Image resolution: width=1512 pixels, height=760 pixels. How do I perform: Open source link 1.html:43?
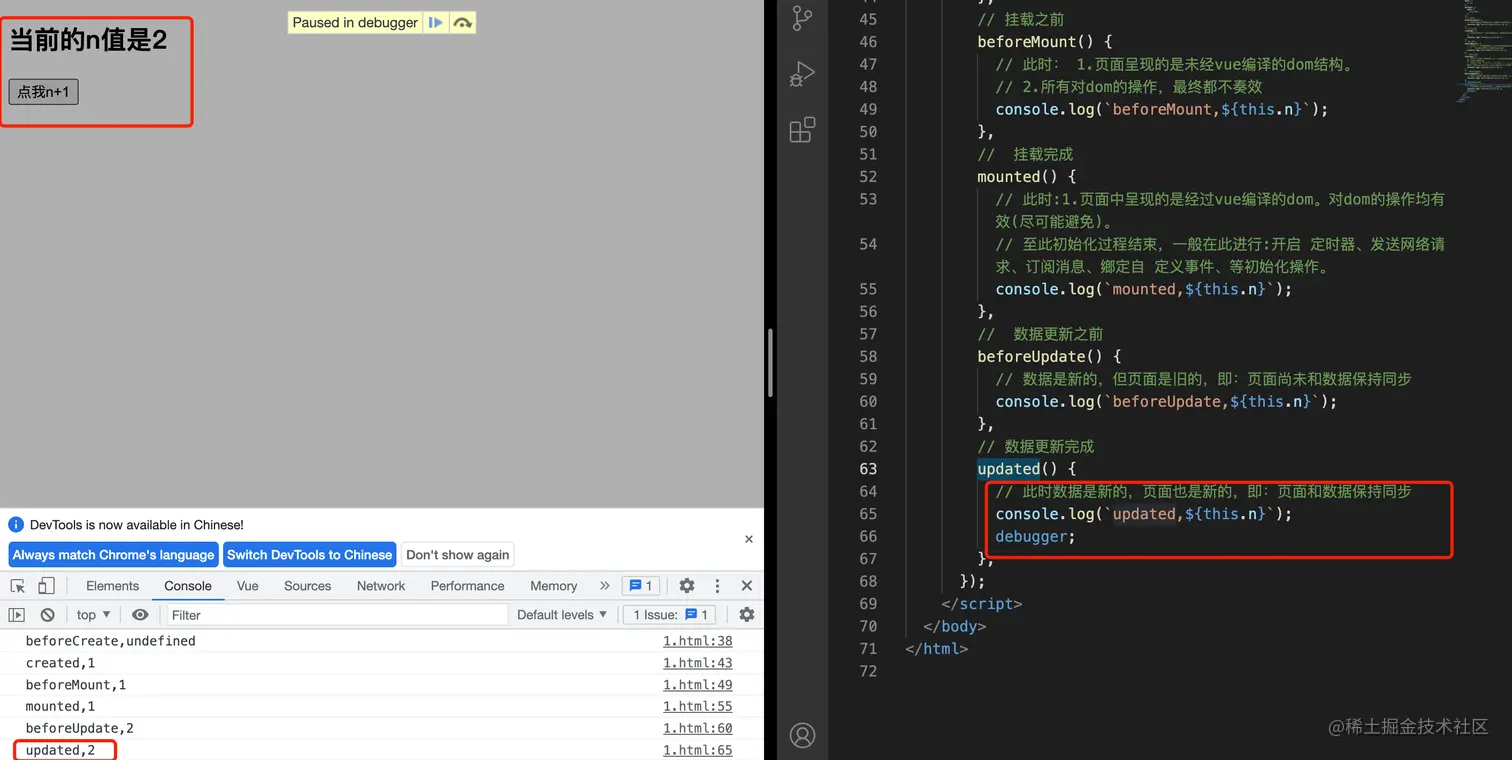[x=698, y=663]
